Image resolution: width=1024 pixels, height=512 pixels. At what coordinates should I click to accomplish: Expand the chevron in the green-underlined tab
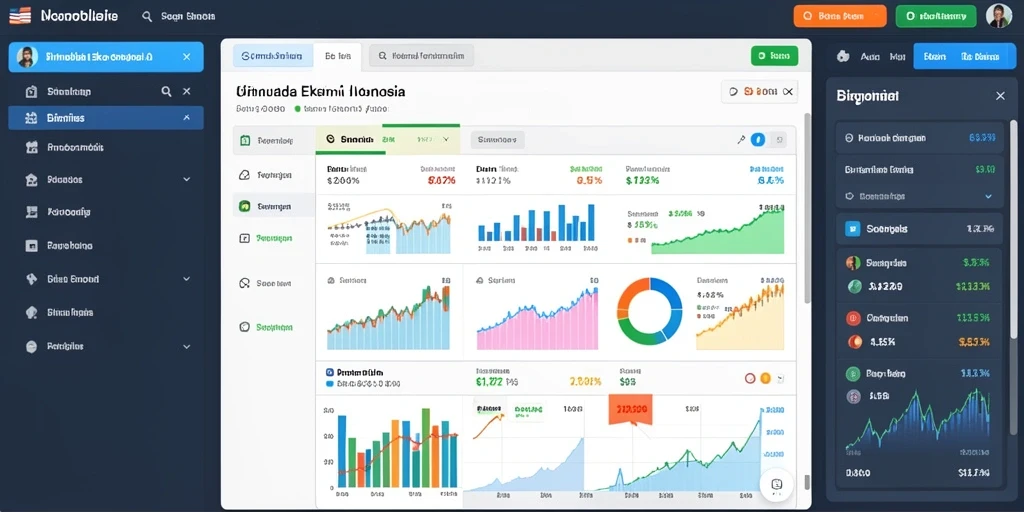(x=446, y=139)
